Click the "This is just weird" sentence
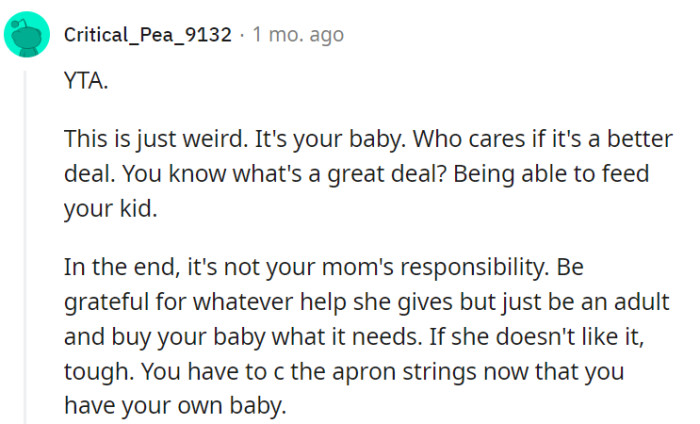 (168, 138)
